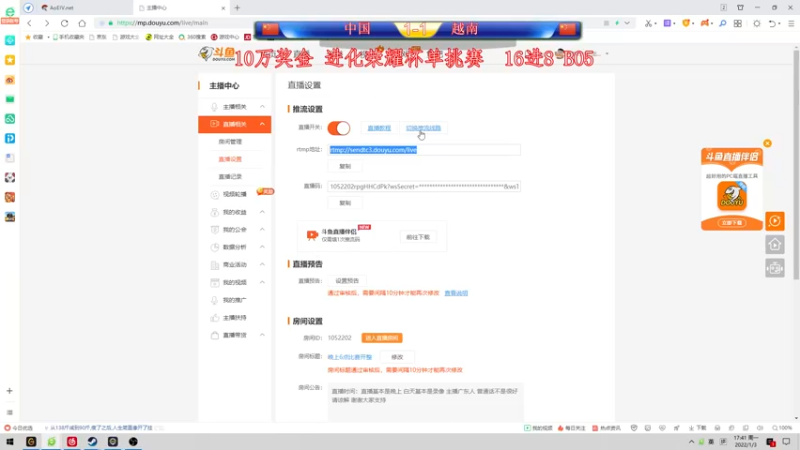Viewport: 800px width, 450px height.
Task: Expand the 数据分析 chevron
Action: tap(262, 247)
